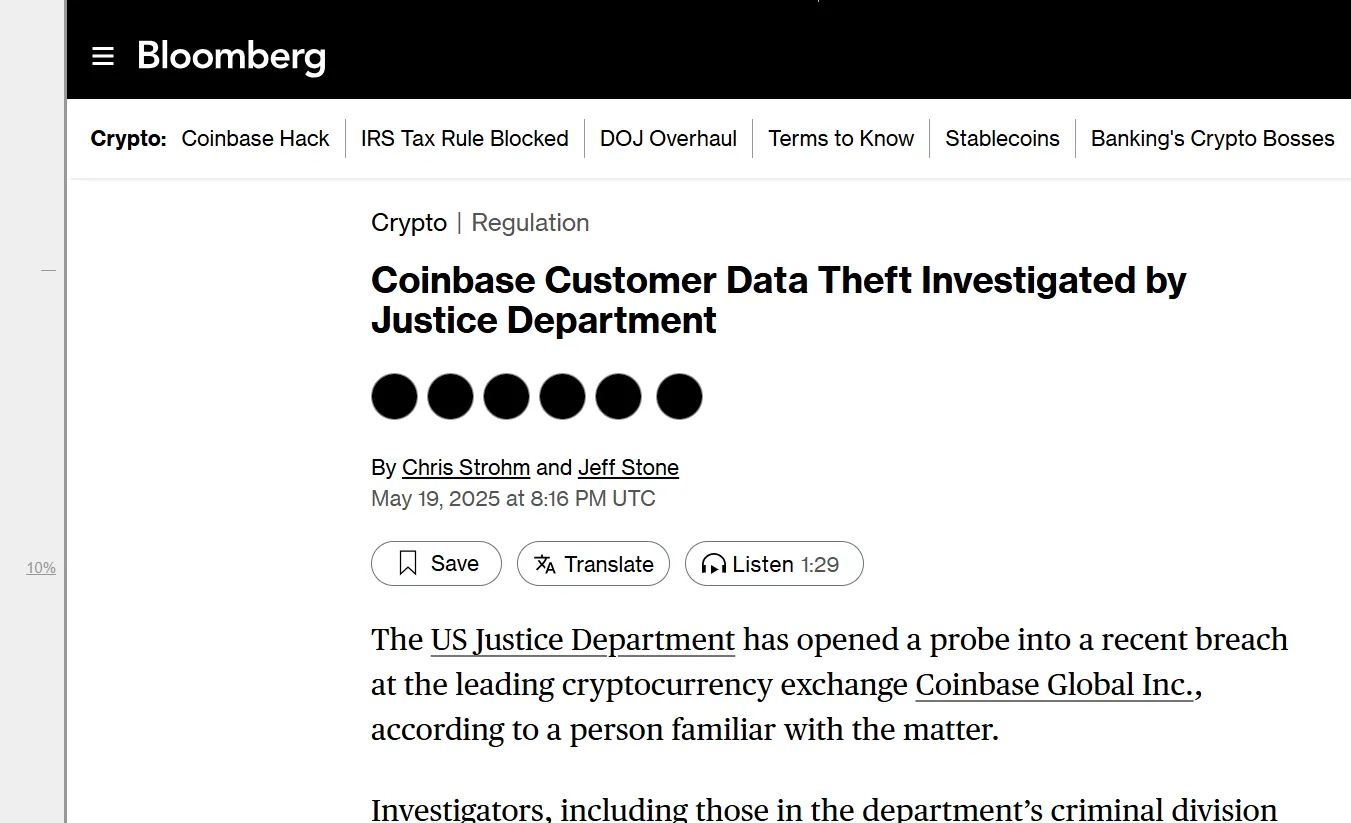Open the hamburger menu beside Bloomberg logo
1351x823 pixels.
(x=103, y=56)
